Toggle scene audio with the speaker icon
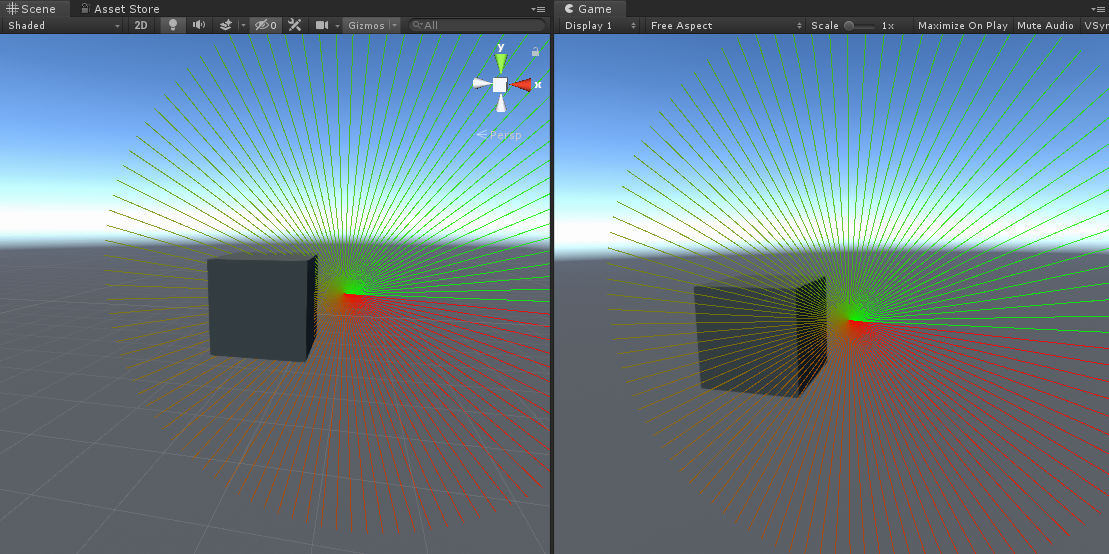 tap(199, 25)
